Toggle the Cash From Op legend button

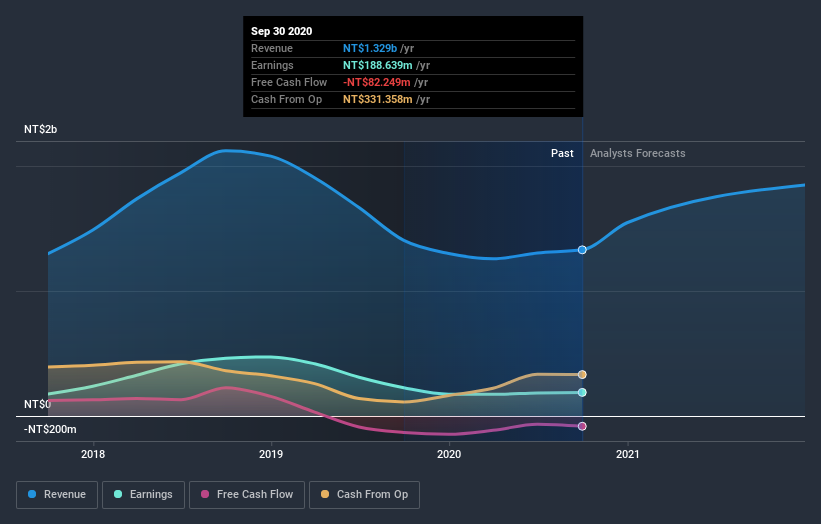coord(364,495)
